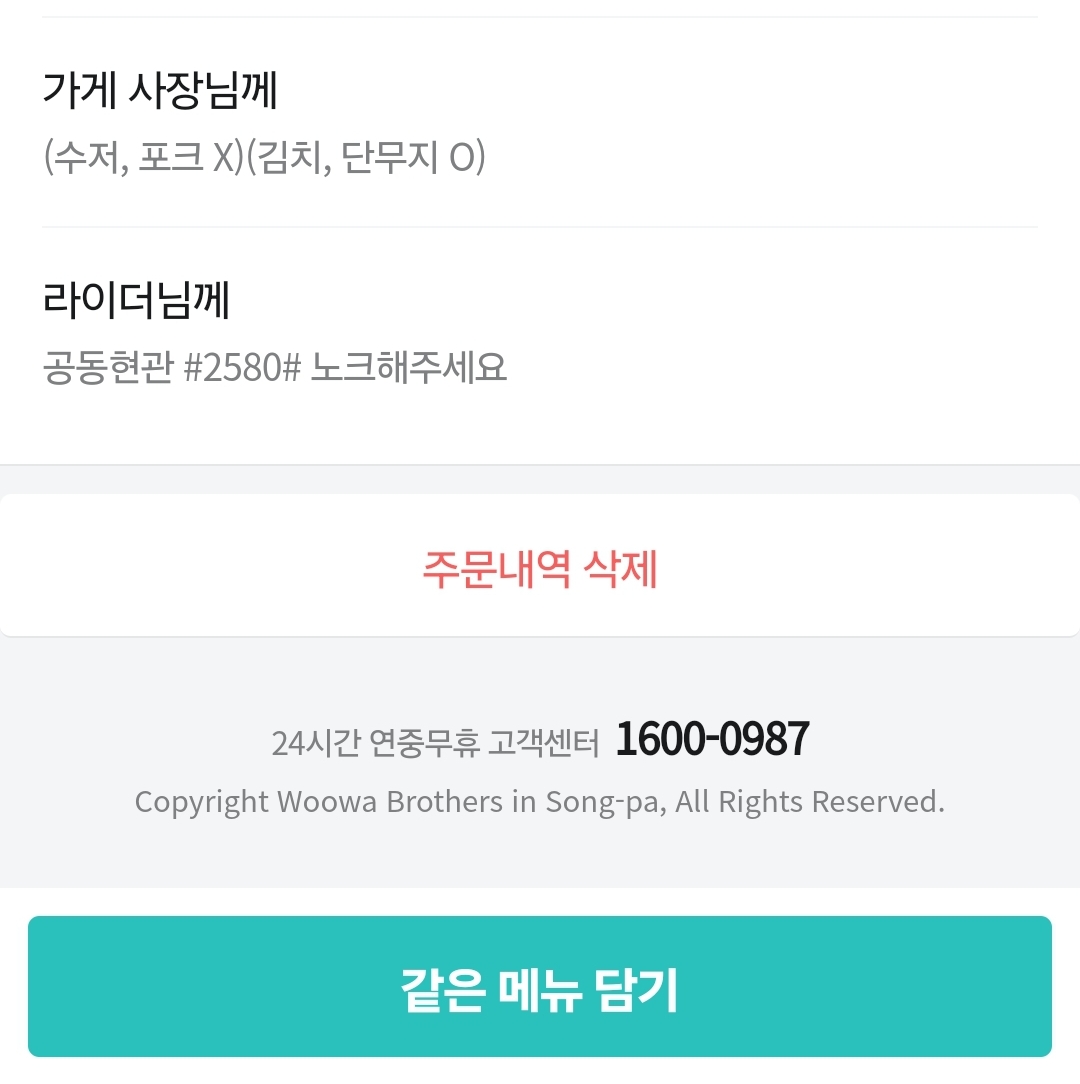
Task: Select the 라이더님께 heading
Action: (136, 300)
